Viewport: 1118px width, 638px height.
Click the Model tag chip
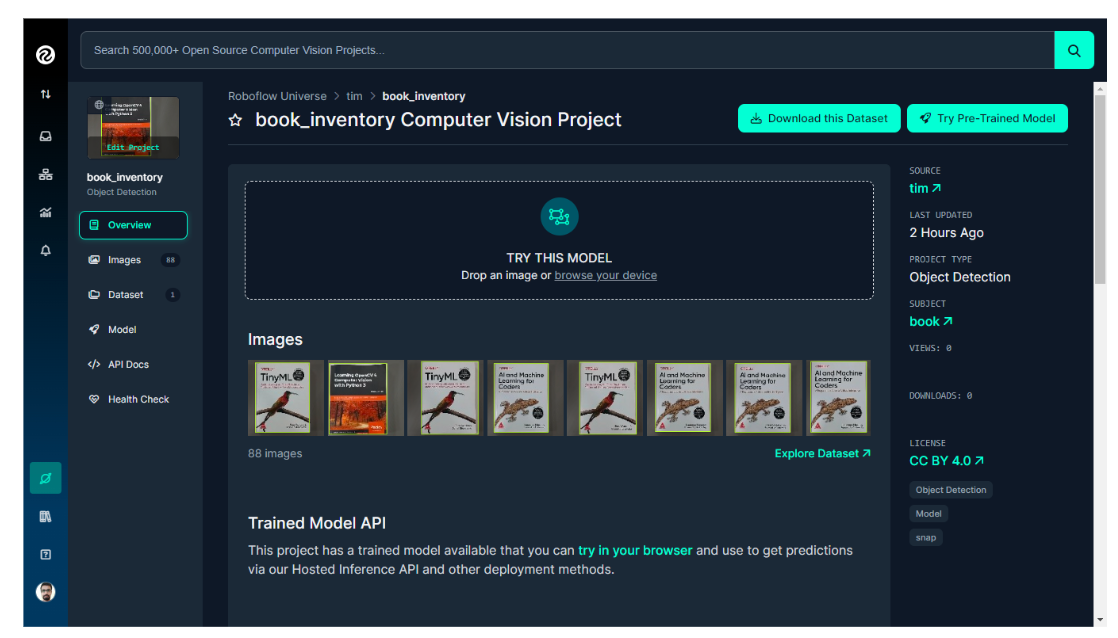(928, 513)
